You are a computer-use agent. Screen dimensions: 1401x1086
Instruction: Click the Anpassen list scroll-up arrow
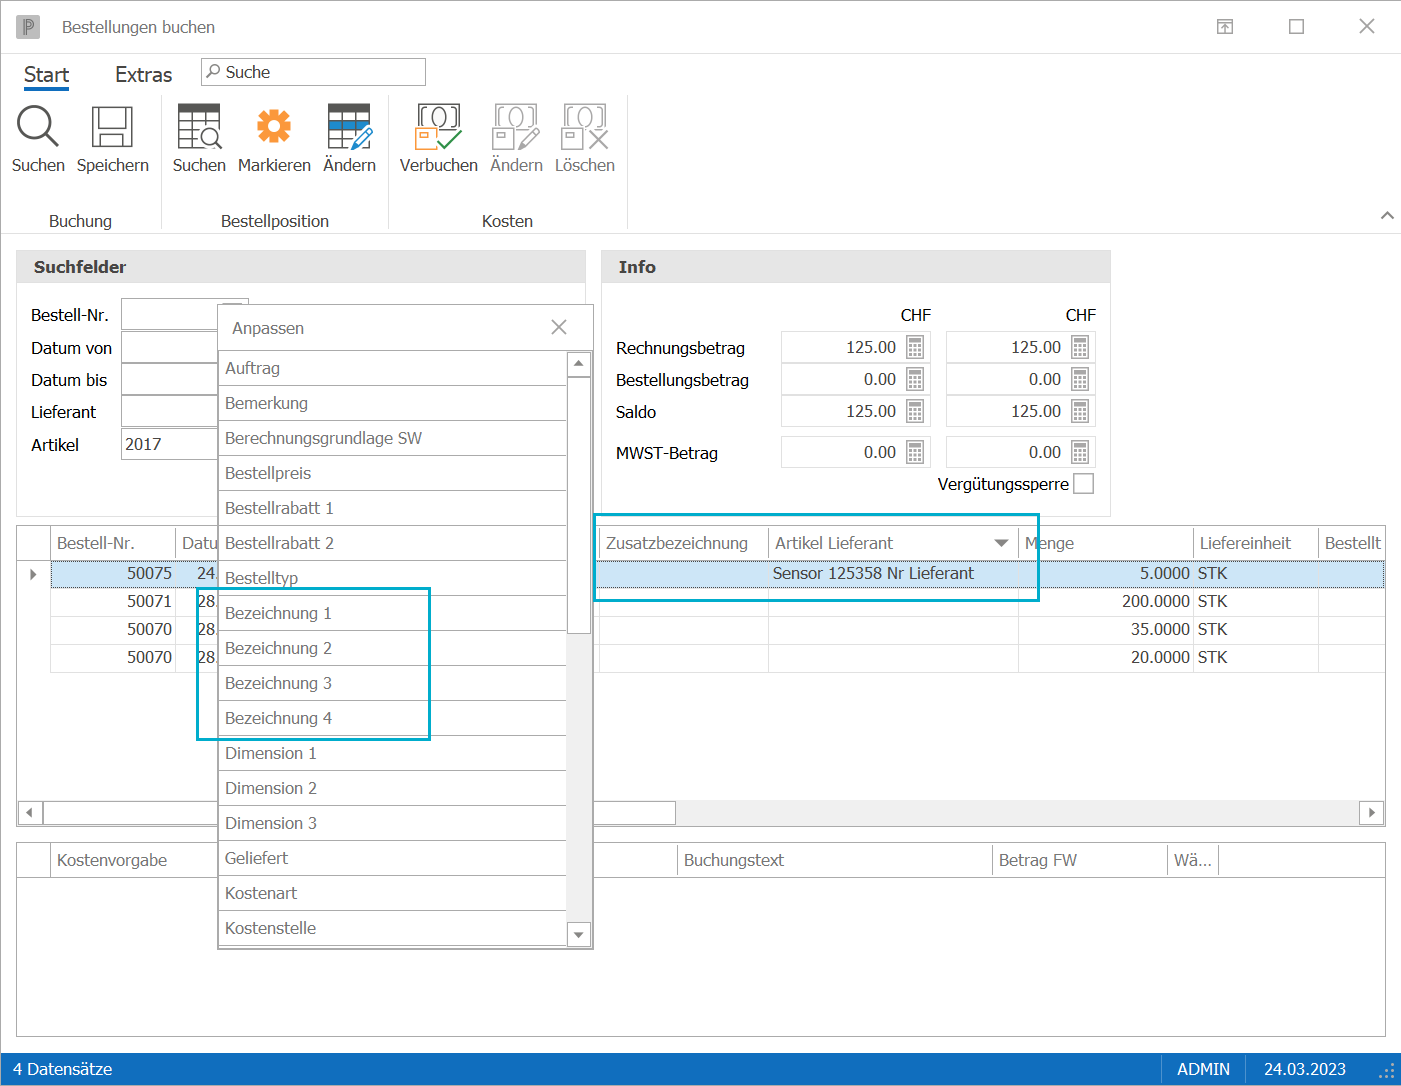click(579, 364)
